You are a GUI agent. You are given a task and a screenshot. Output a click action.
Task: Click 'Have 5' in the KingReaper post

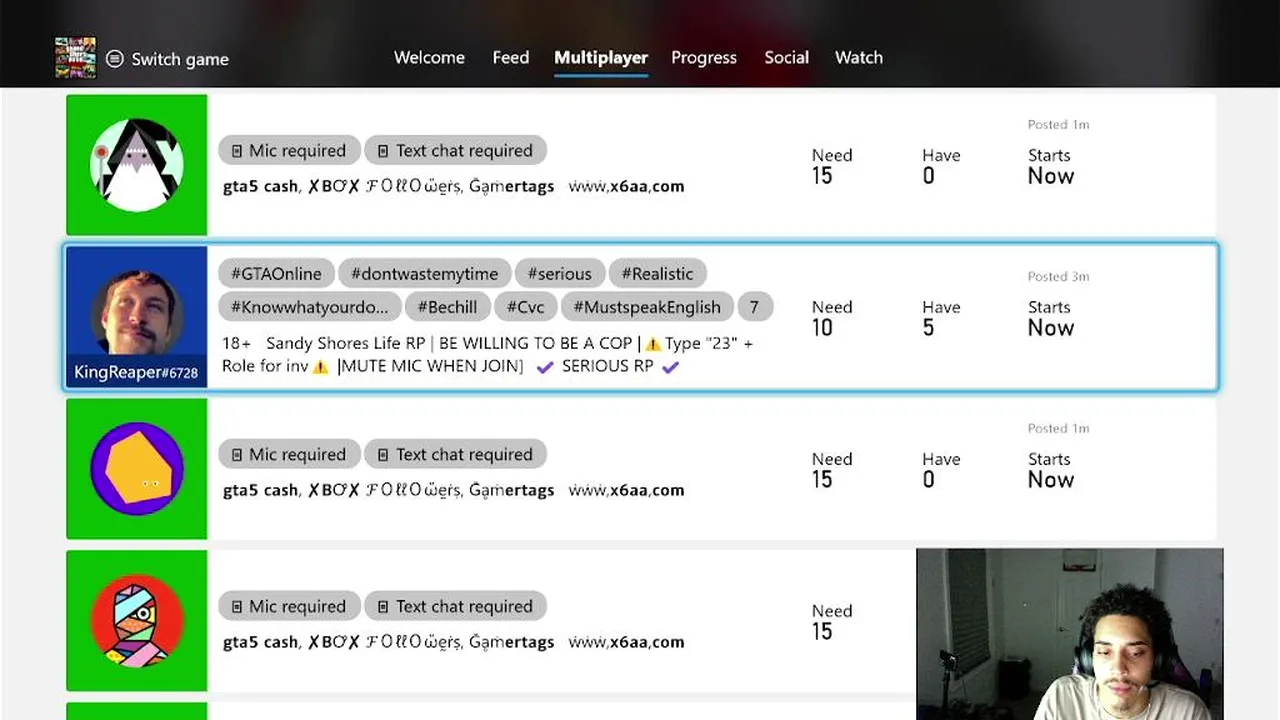coord(941,318)
